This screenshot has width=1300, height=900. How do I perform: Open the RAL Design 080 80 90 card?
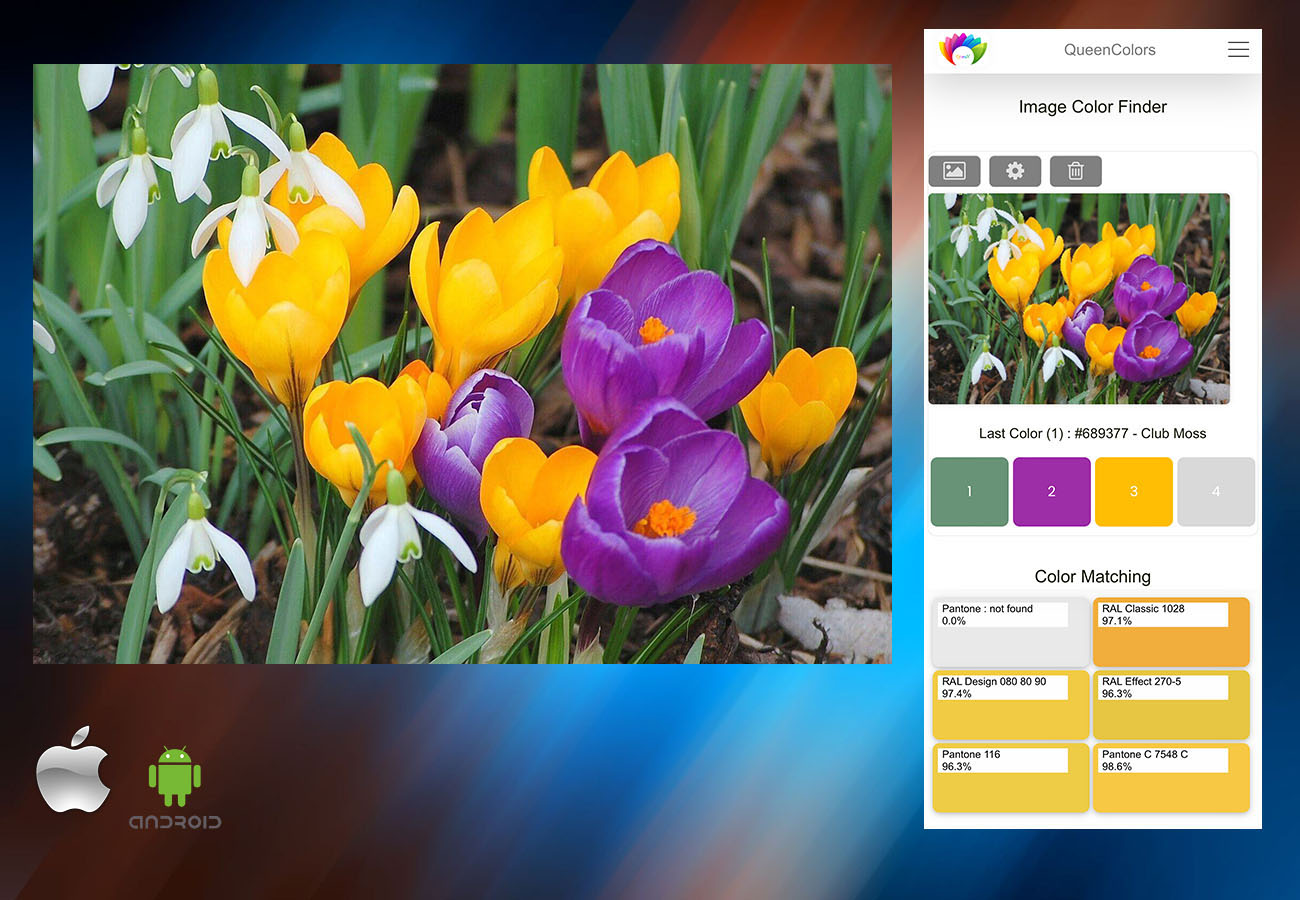click(x=1010, y=705)
